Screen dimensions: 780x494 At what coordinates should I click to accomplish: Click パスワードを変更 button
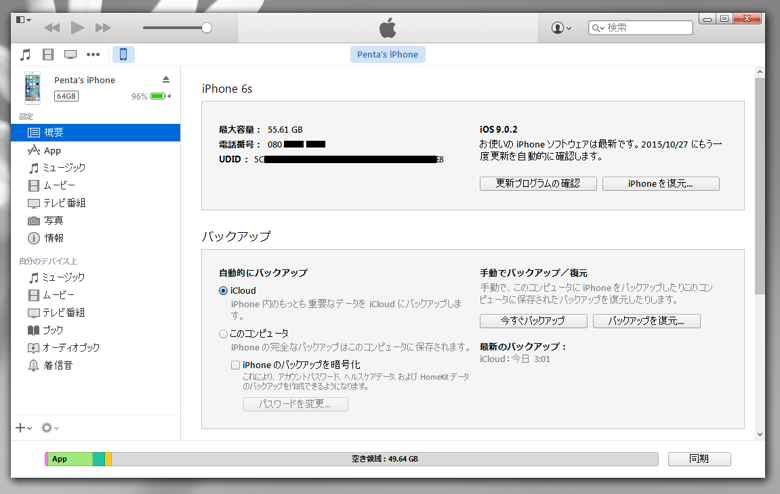click(295, 404)
